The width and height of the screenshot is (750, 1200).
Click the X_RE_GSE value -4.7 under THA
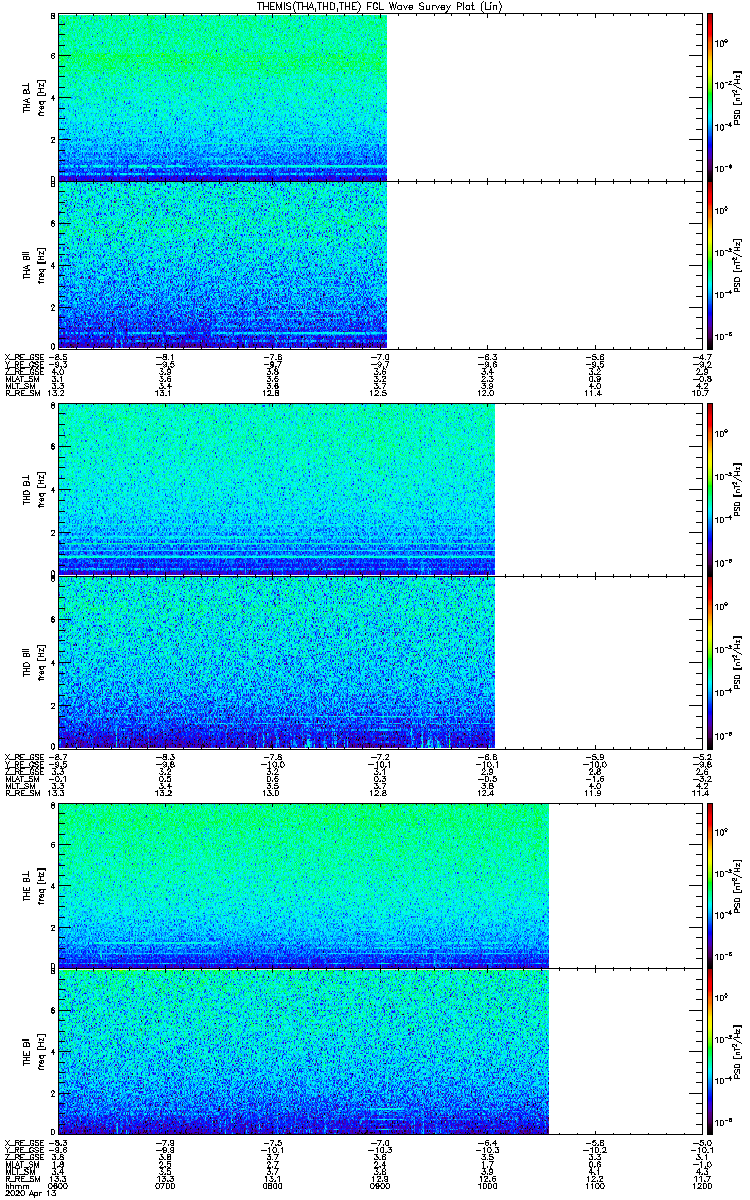pyautogui.click(x=703, y=356)
